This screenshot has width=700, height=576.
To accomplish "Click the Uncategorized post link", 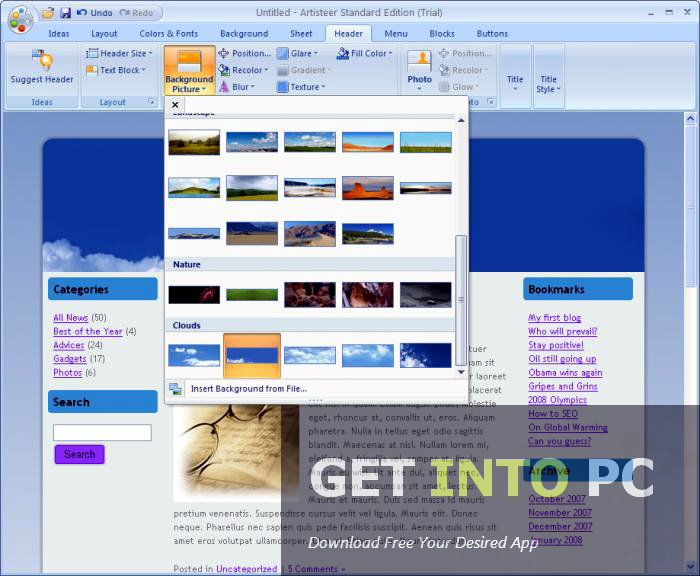I will [246, 569].
